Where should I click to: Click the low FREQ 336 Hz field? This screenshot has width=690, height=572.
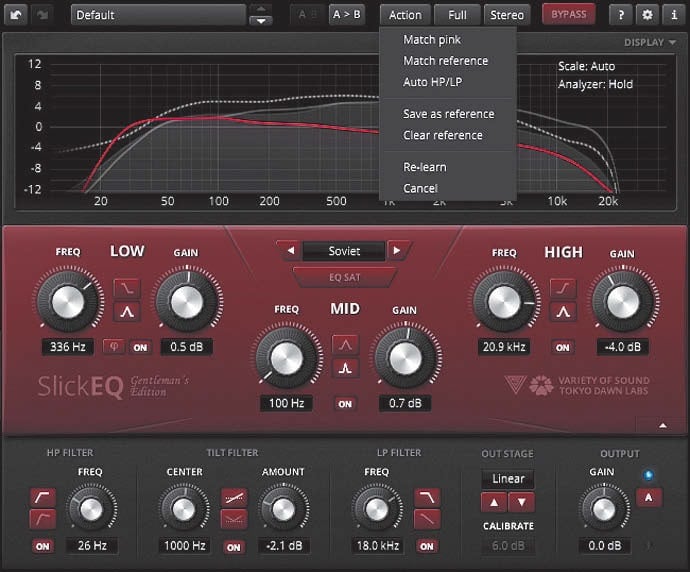[x=68, y=347]
